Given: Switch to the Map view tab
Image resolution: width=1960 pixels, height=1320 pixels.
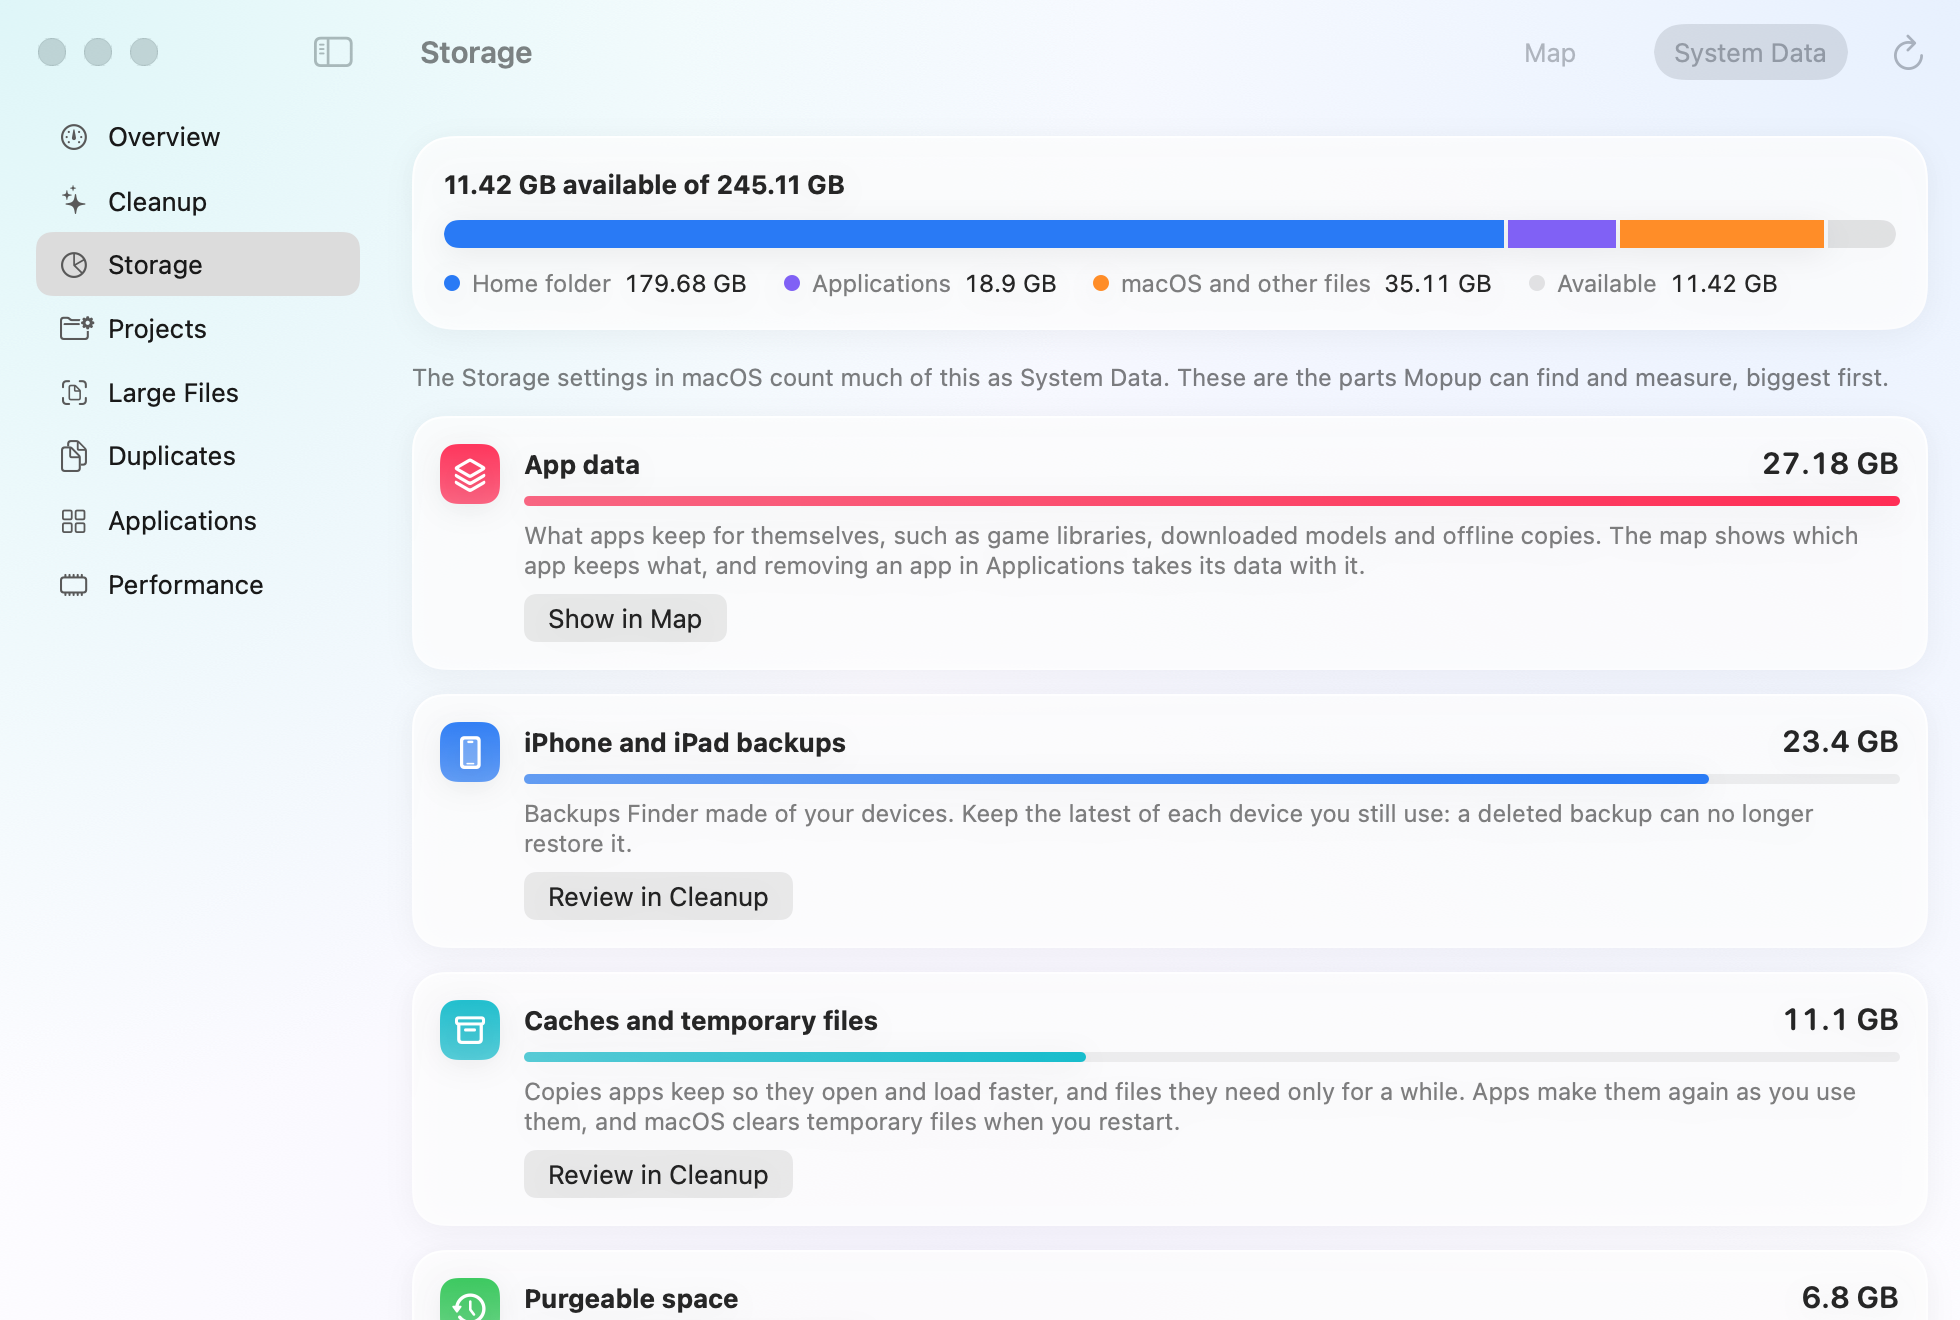Looking at the screenshot, I should [1550, 53].
